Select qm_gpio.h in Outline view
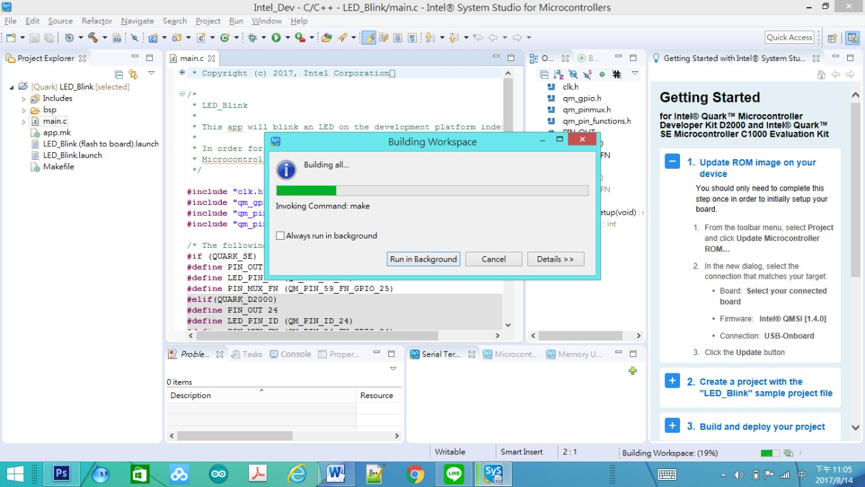Screen dimensions: 865x487 [581, 98]
